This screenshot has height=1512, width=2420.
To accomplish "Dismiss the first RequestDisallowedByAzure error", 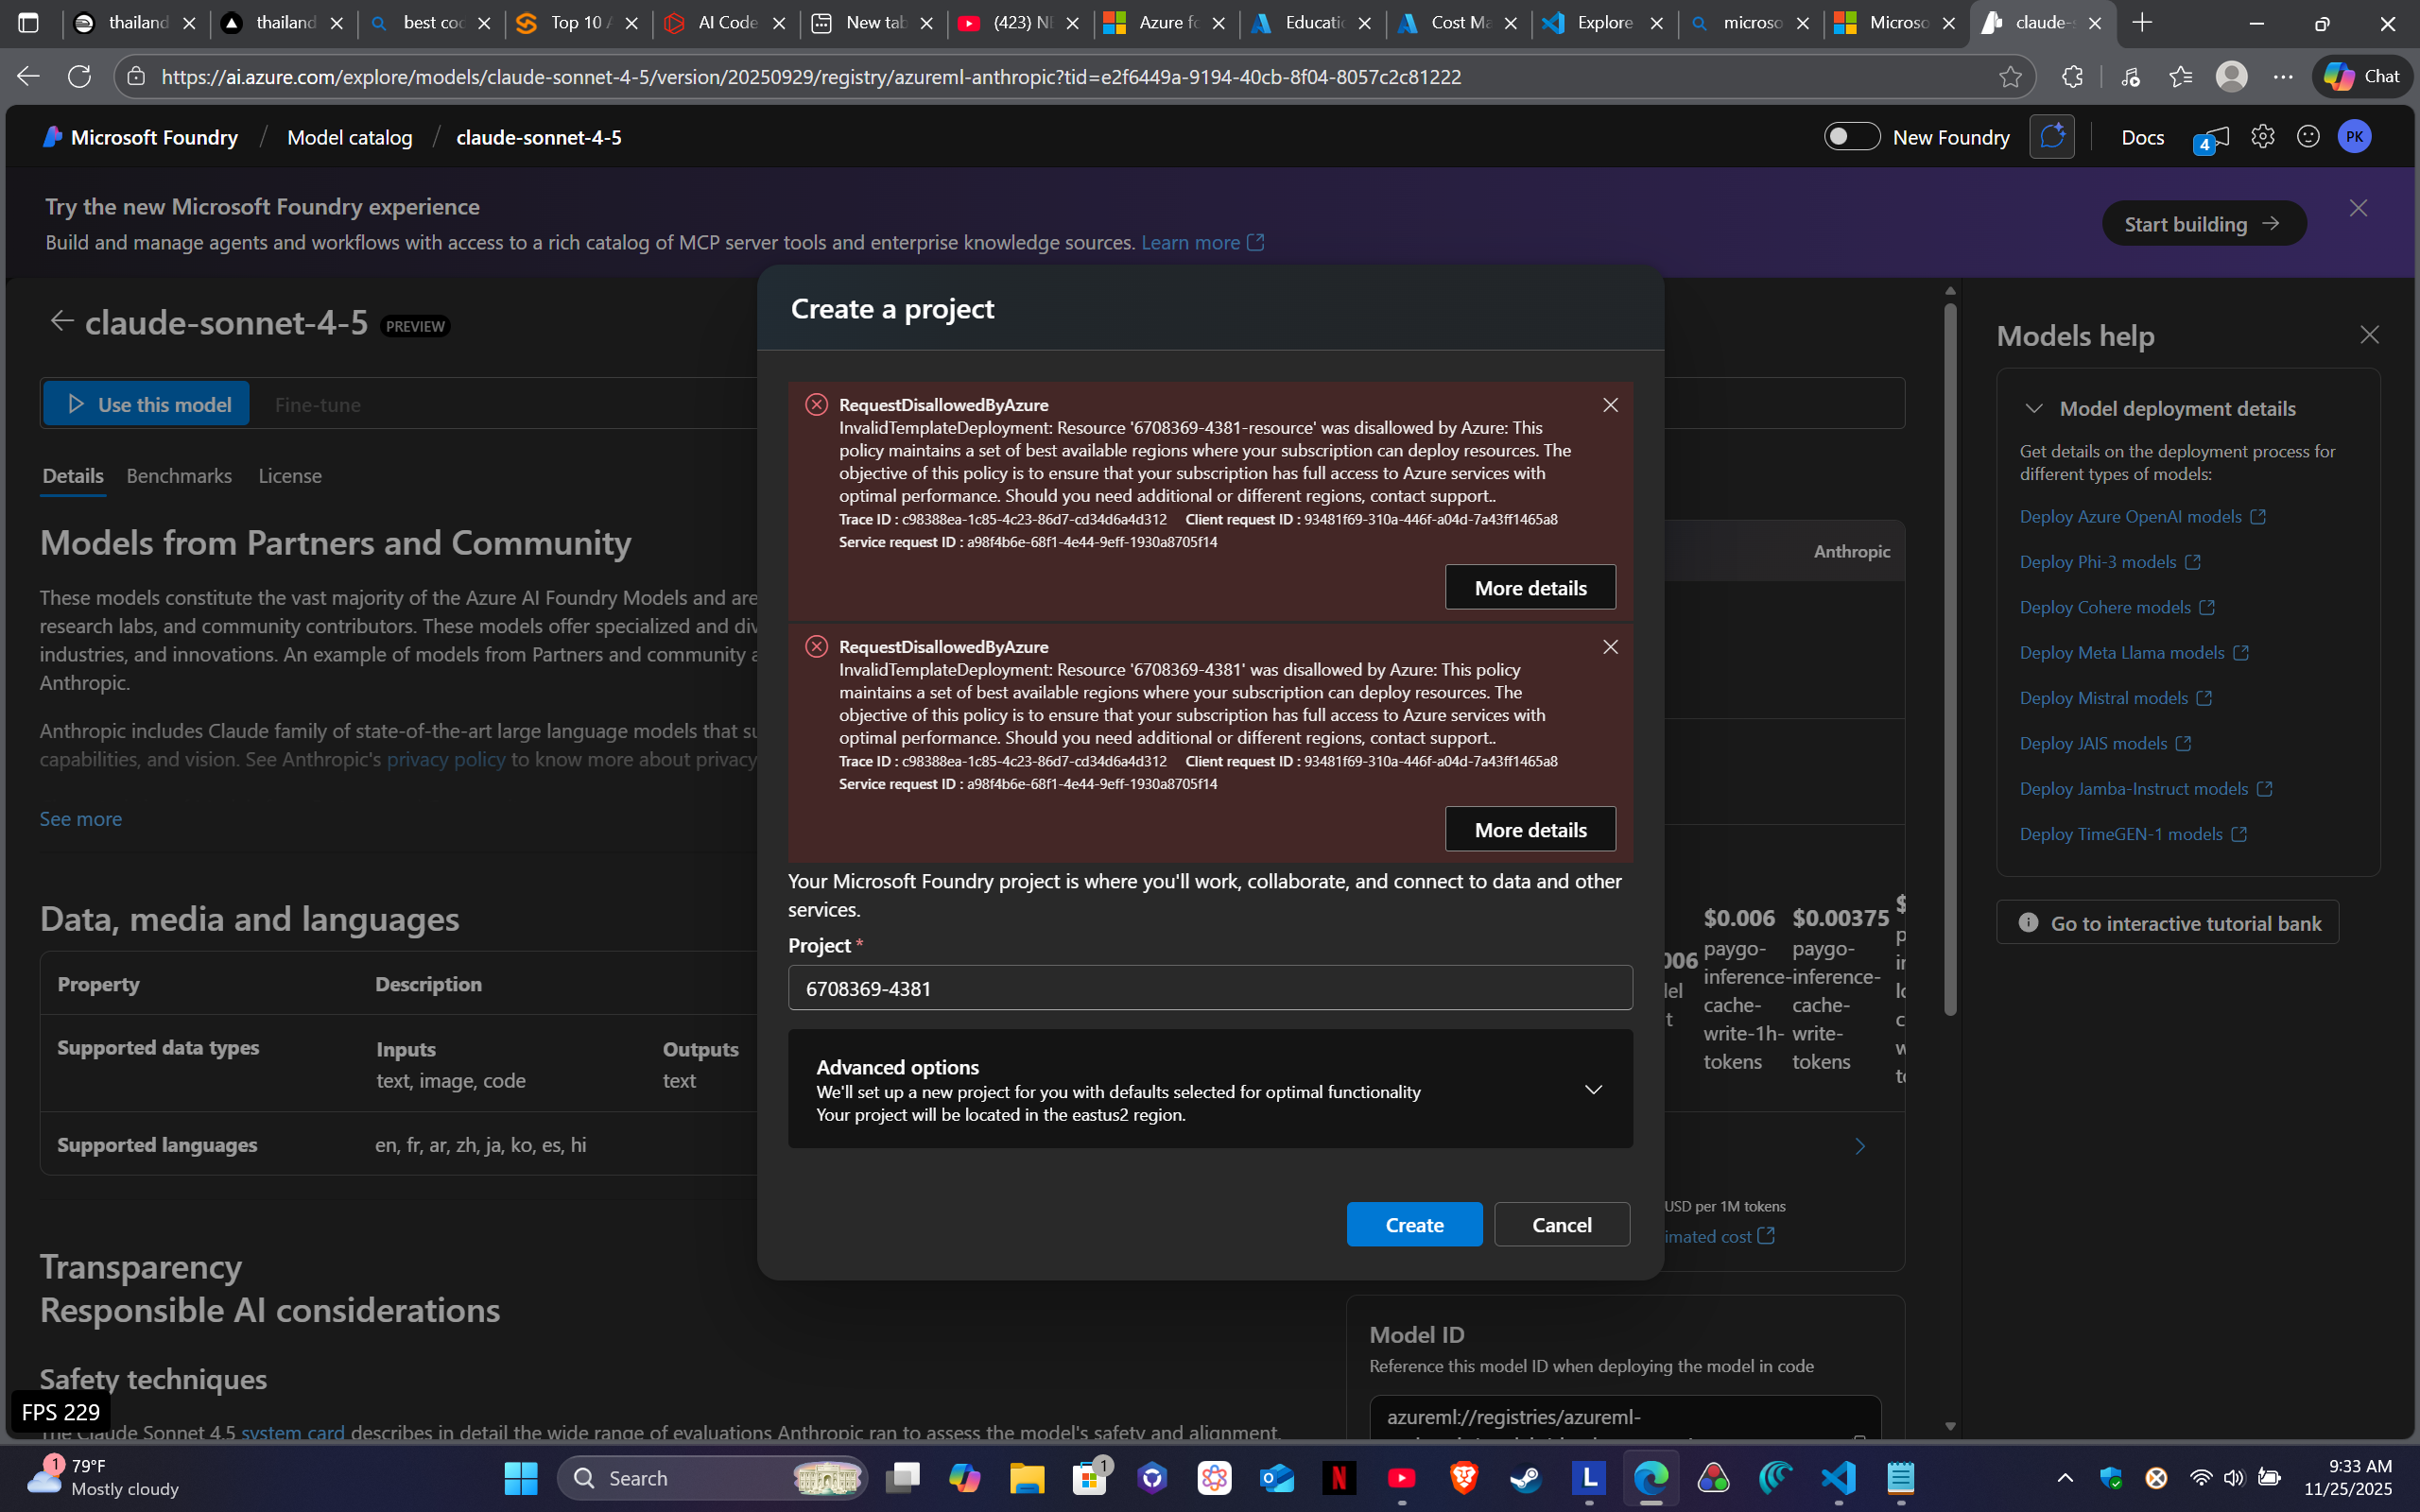I will click(1610, 404).
